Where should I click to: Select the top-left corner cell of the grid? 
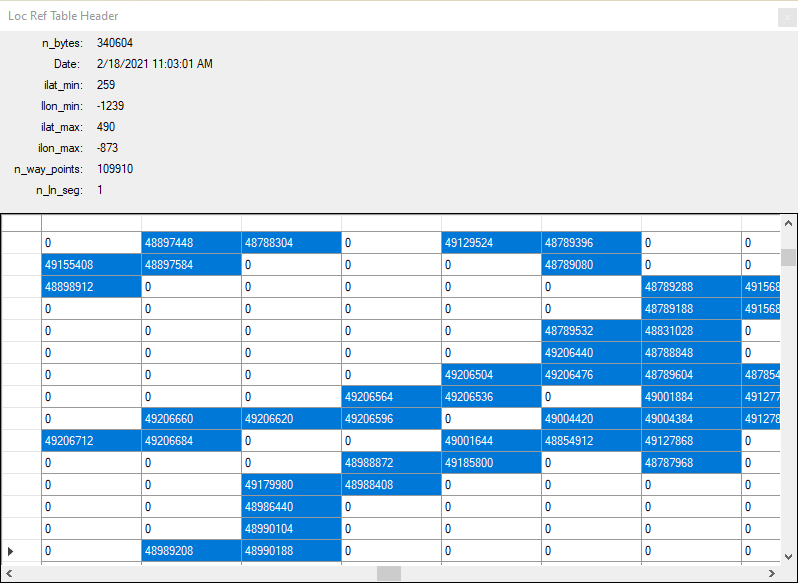[x=20, y=222]
